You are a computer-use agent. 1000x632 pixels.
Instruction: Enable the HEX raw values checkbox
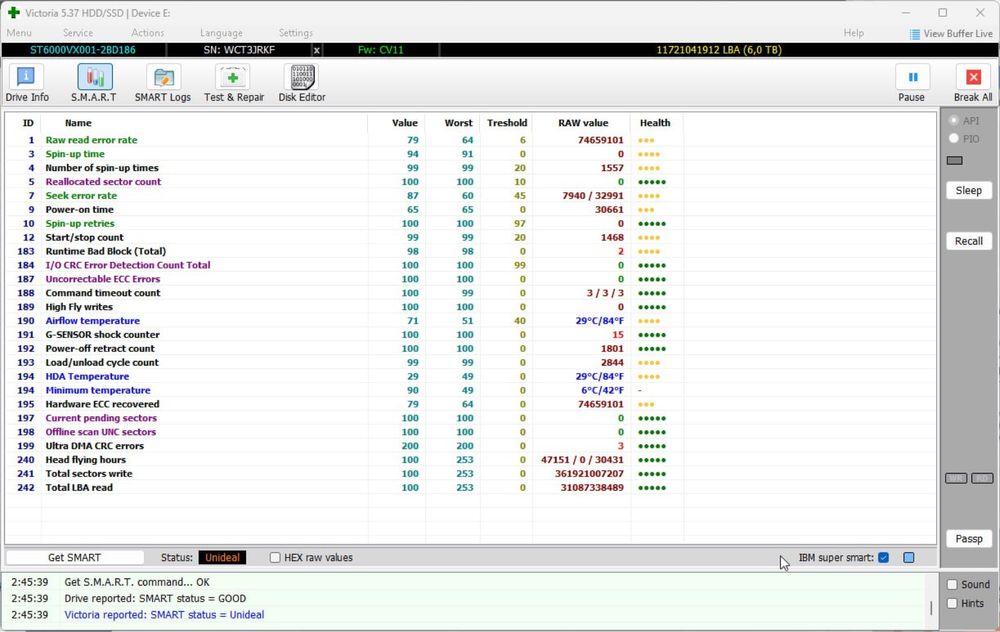[276, 558]
